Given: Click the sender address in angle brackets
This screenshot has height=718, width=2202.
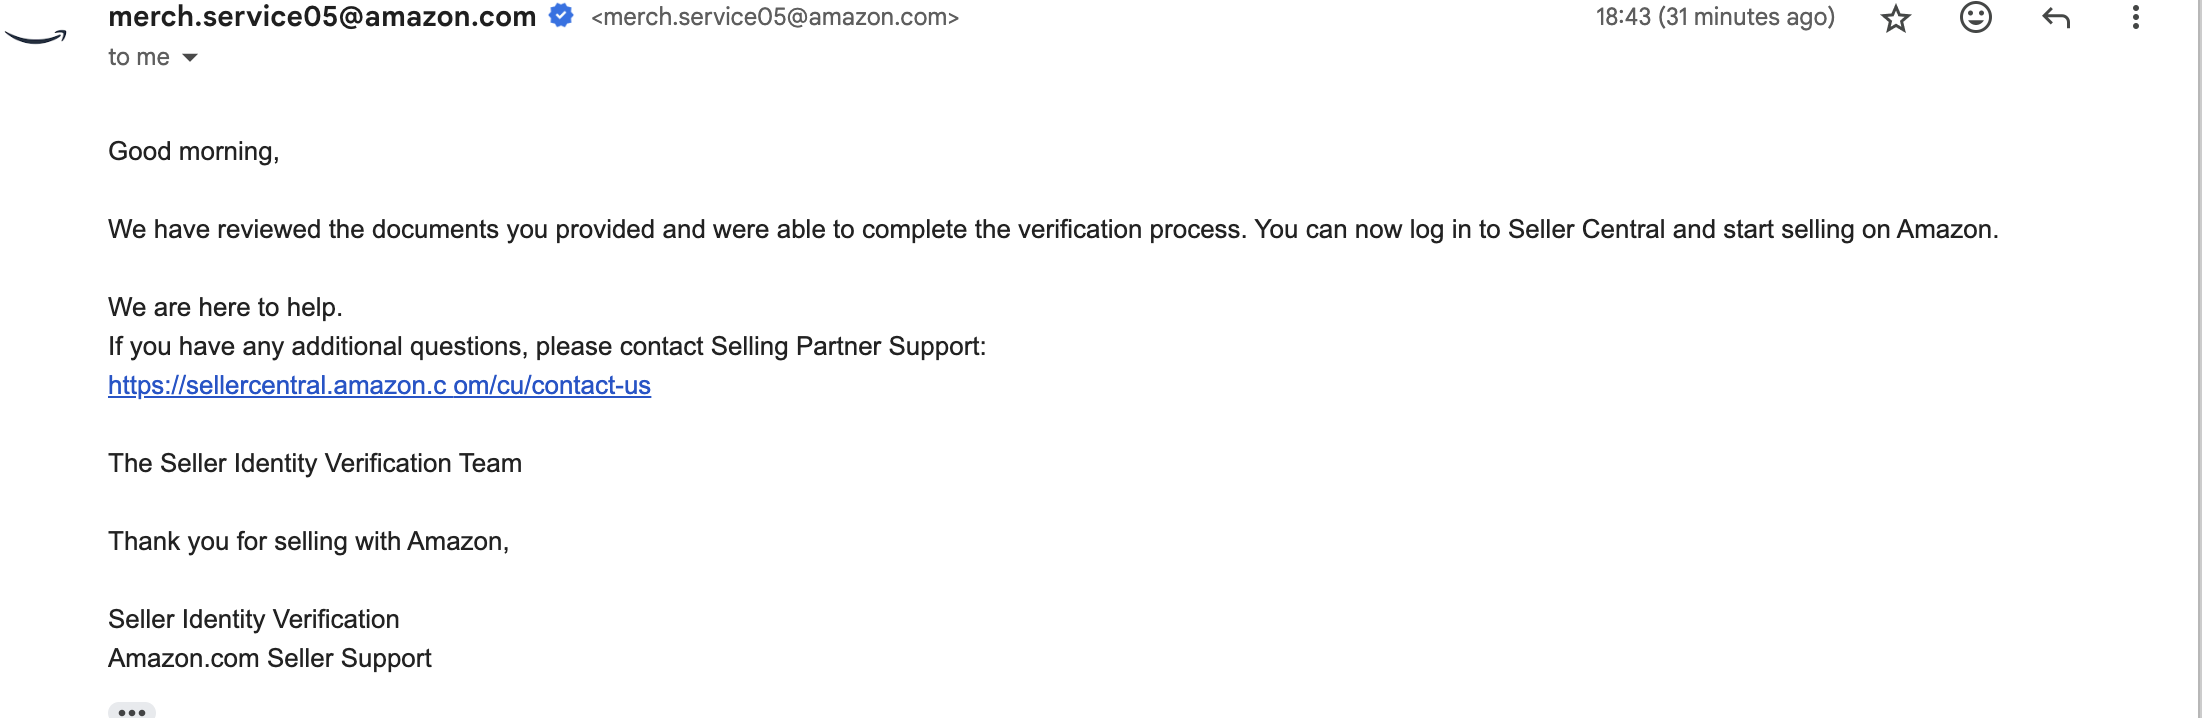Looking at the screenshot, I should (775, 17).
